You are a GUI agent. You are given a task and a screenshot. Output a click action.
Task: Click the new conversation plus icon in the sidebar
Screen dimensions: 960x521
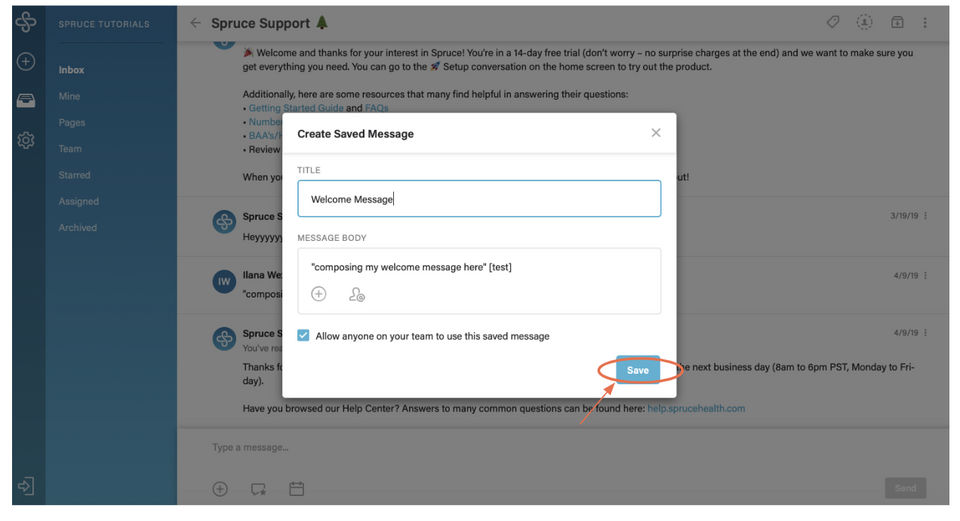click(26, 62)
